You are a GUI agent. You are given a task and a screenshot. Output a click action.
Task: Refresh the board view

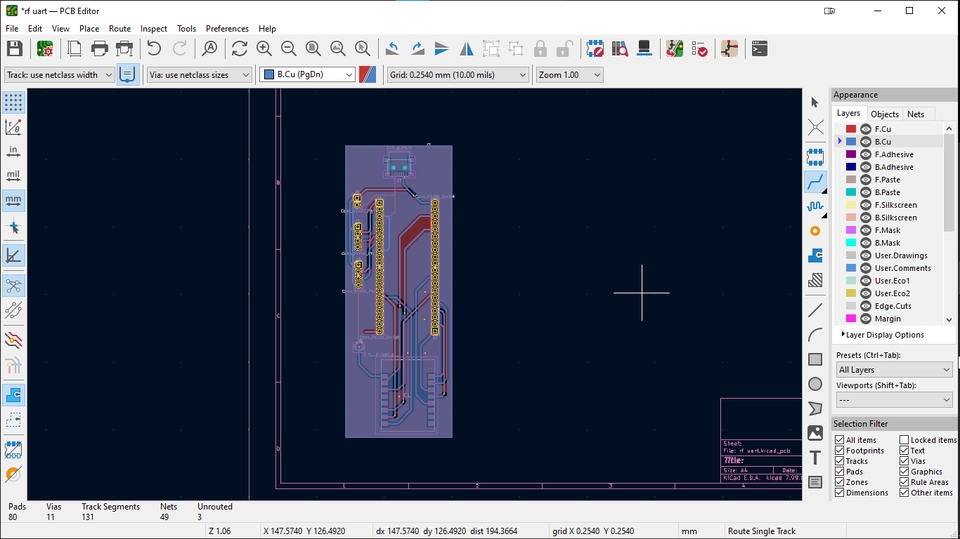[x=239, y=48]
